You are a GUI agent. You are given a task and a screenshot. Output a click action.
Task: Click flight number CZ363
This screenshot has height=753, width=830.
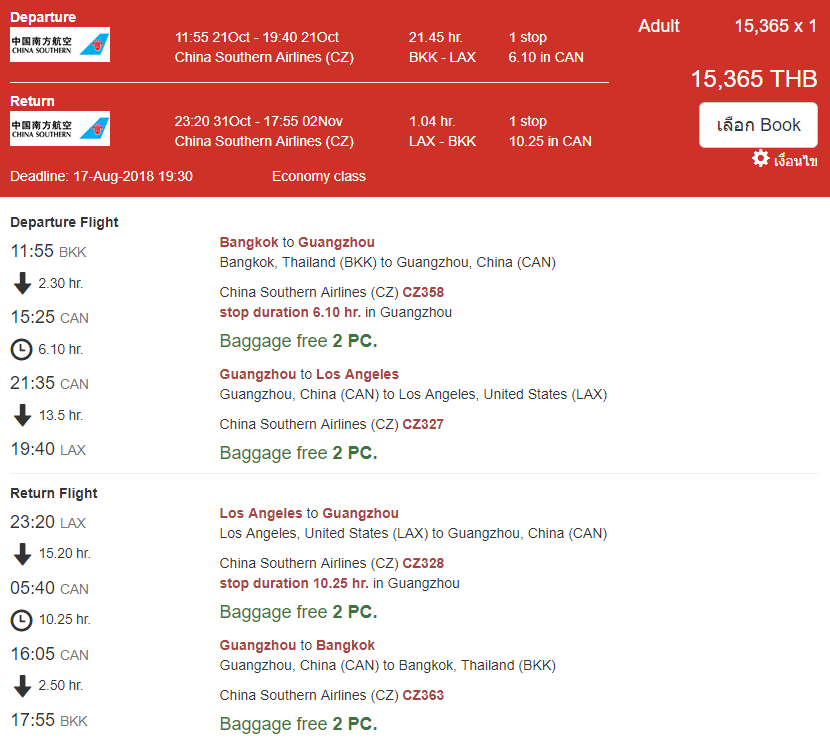pos(423,695)
